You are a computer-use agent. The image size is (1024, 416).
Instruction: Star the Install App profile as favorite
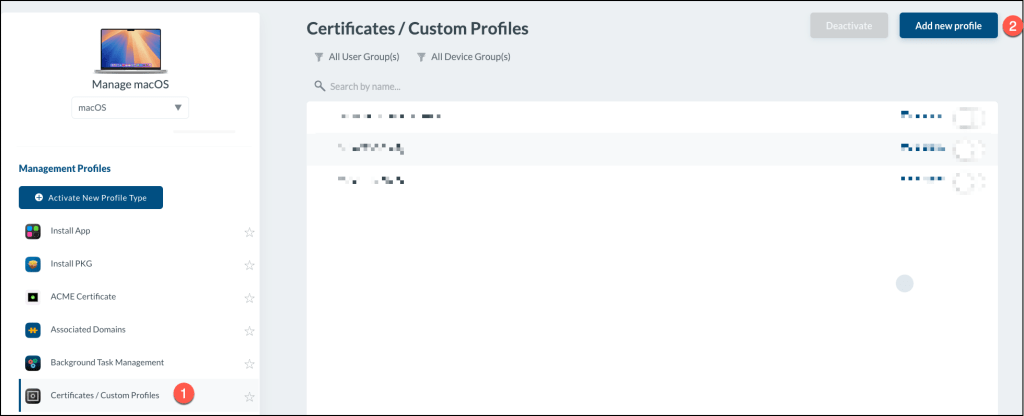250,233
